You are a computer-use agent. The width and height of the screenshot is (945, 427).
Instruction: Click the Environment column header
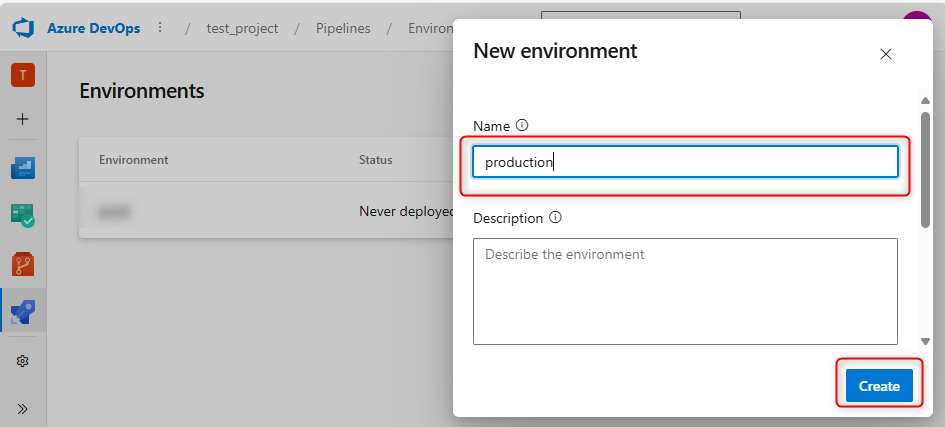pyautogui.click(x=134, y=160)
